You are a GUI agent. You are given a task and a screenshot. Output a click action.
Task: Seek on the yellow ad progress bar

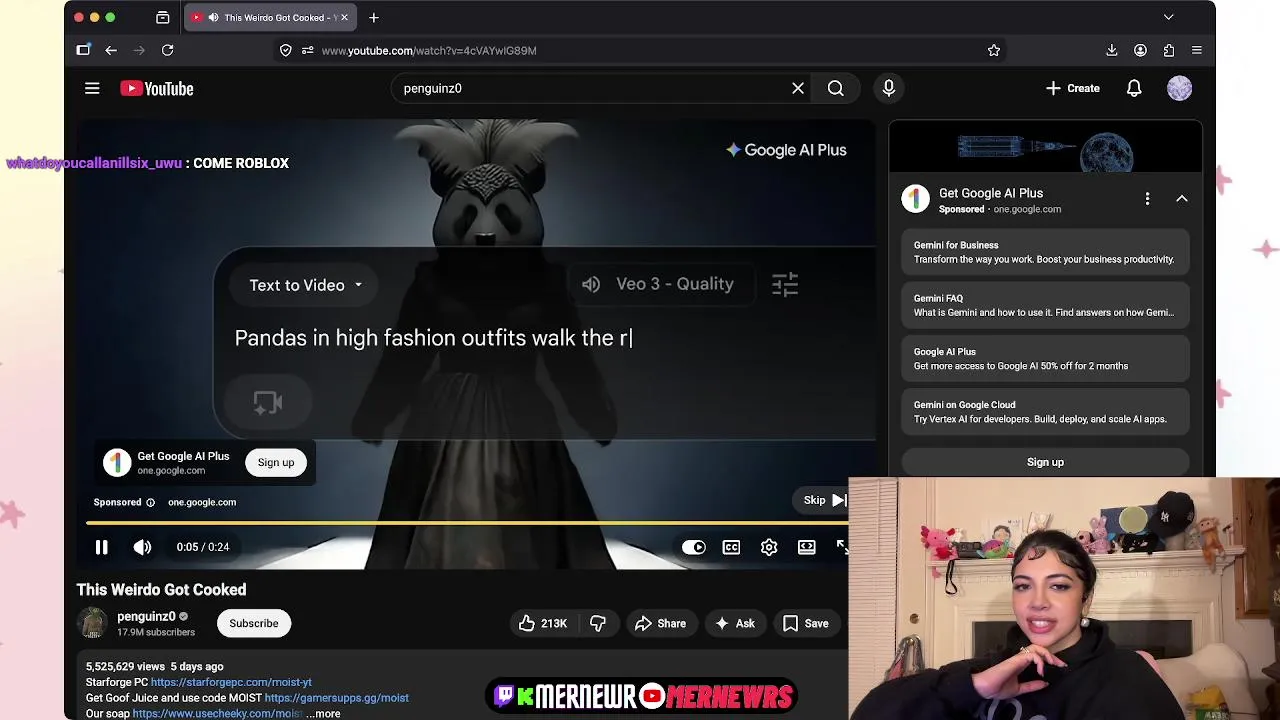click(x=466, y=523)
